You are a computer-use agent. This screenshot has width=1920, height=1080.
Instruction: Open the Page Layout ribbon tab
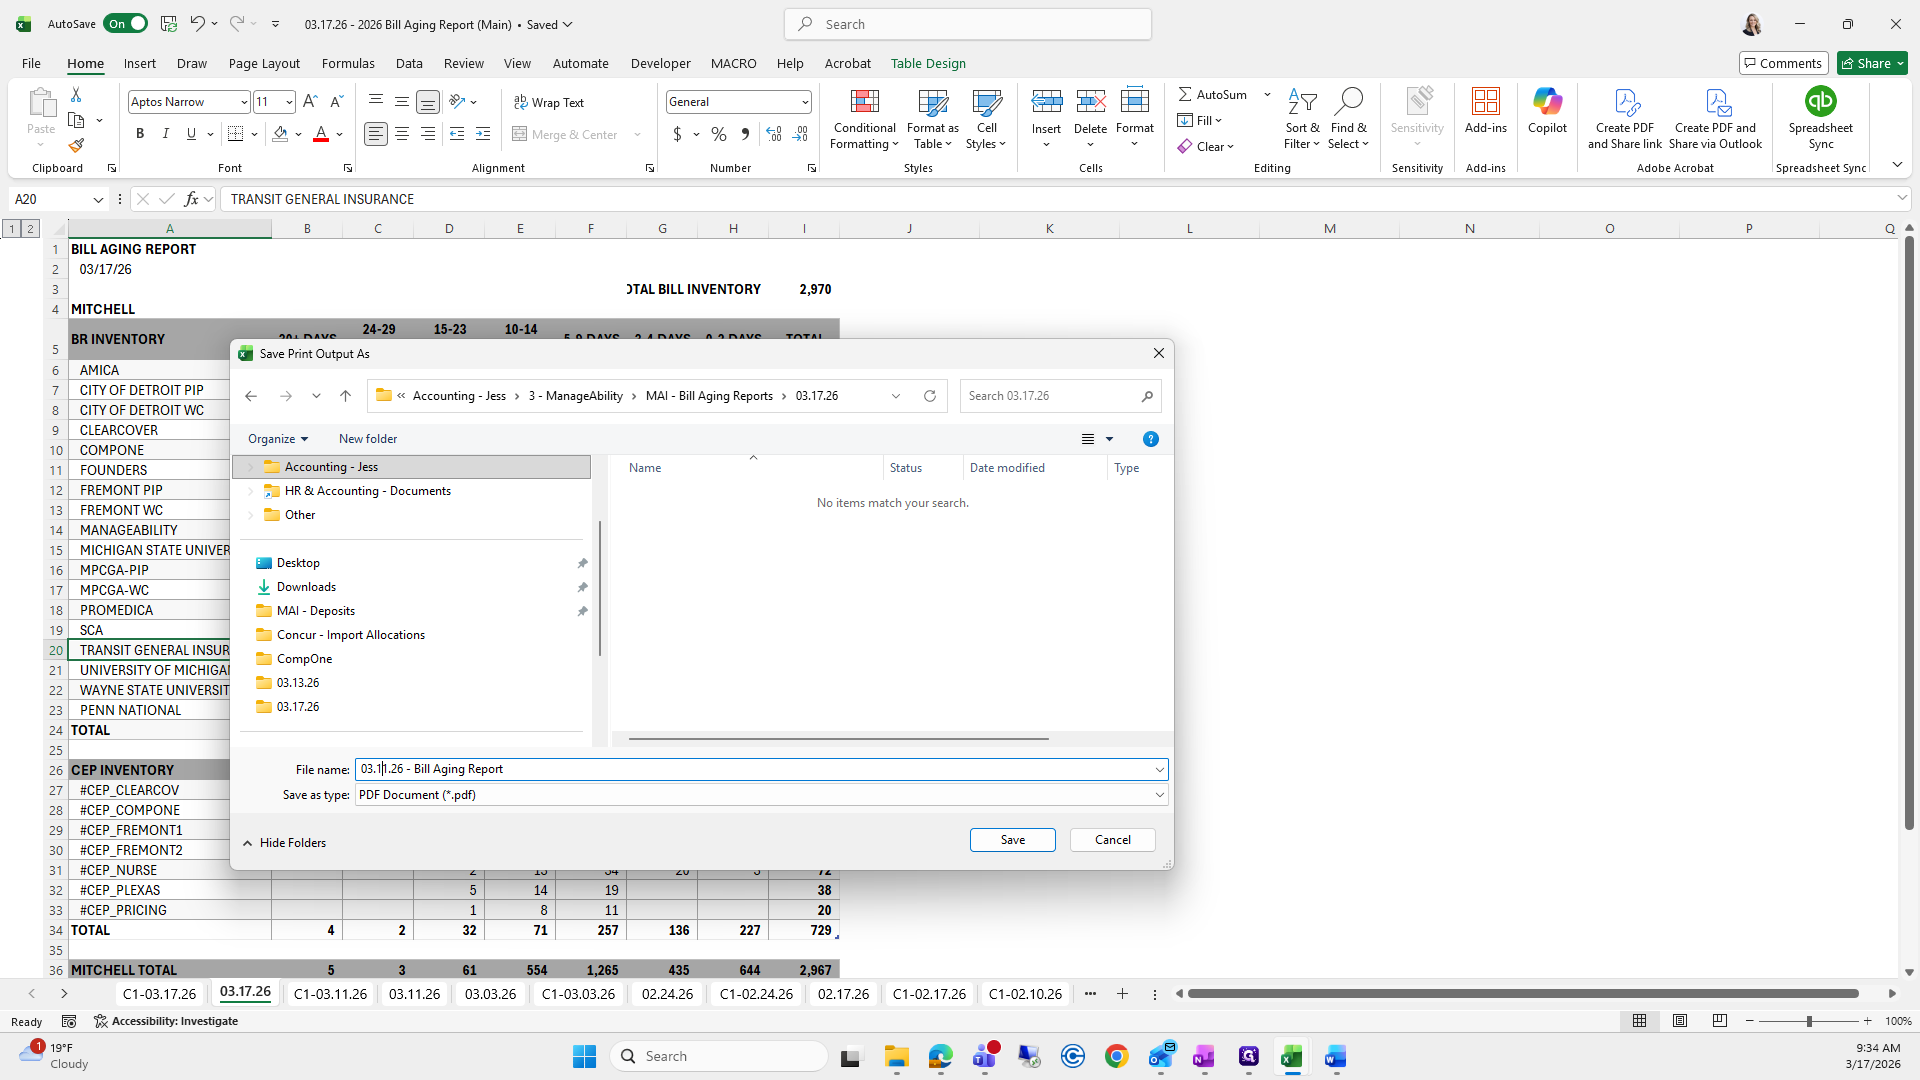(x=264, y=63)
